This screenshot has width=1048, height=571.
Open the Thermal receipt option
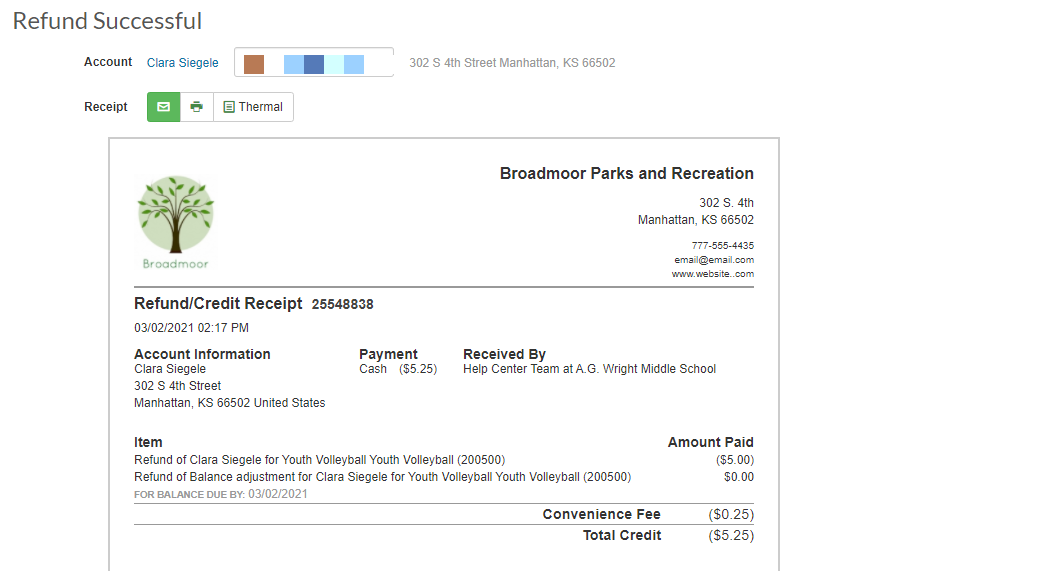coord(253,107)
